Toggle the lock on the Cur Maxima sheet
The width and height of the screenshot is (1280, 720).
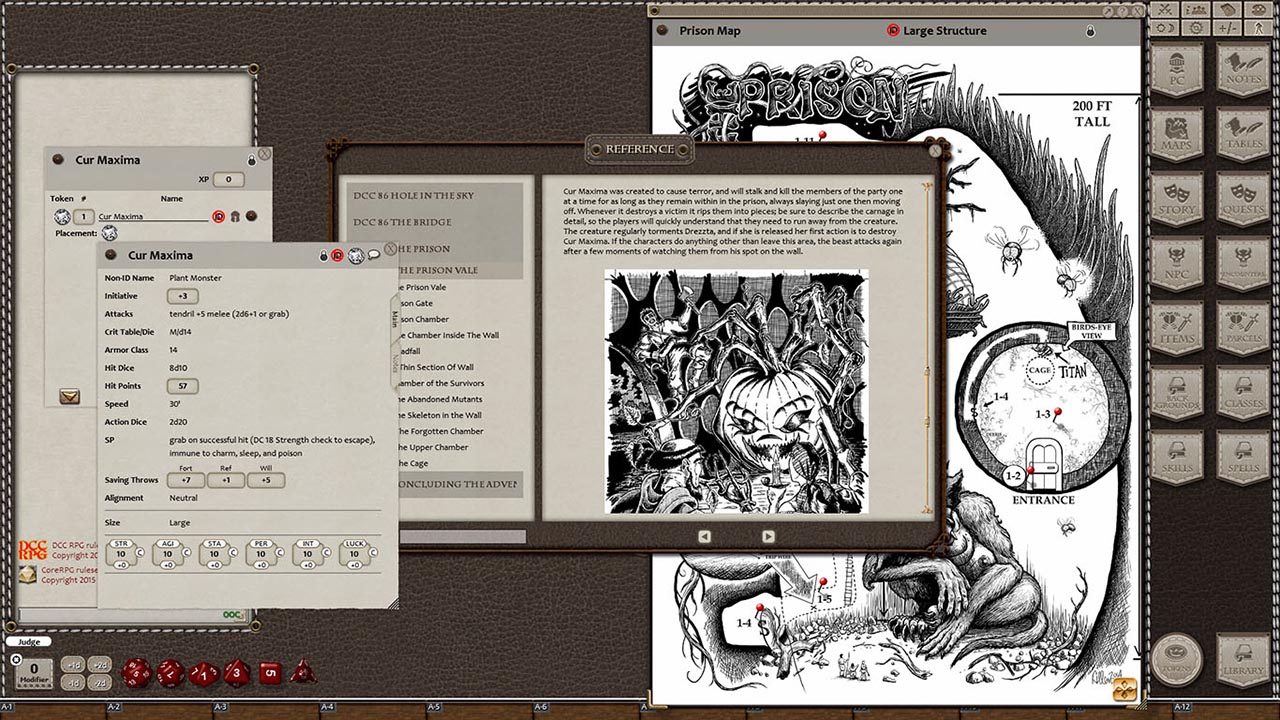(324, 255)
